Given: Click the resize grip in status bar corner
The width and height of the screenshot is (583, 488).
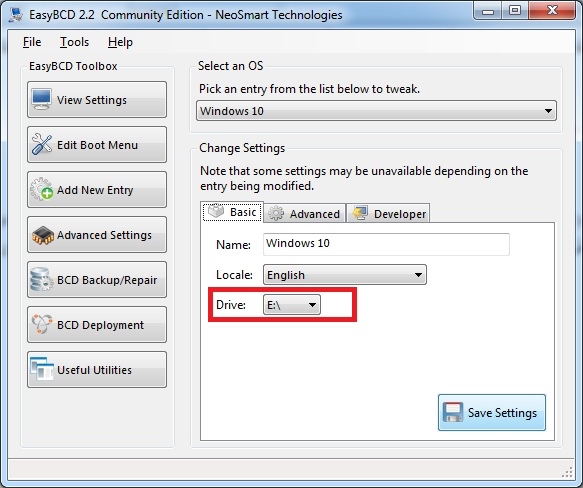Looking at the screenshot, I should pyautogui.click(x=567, y=472).
